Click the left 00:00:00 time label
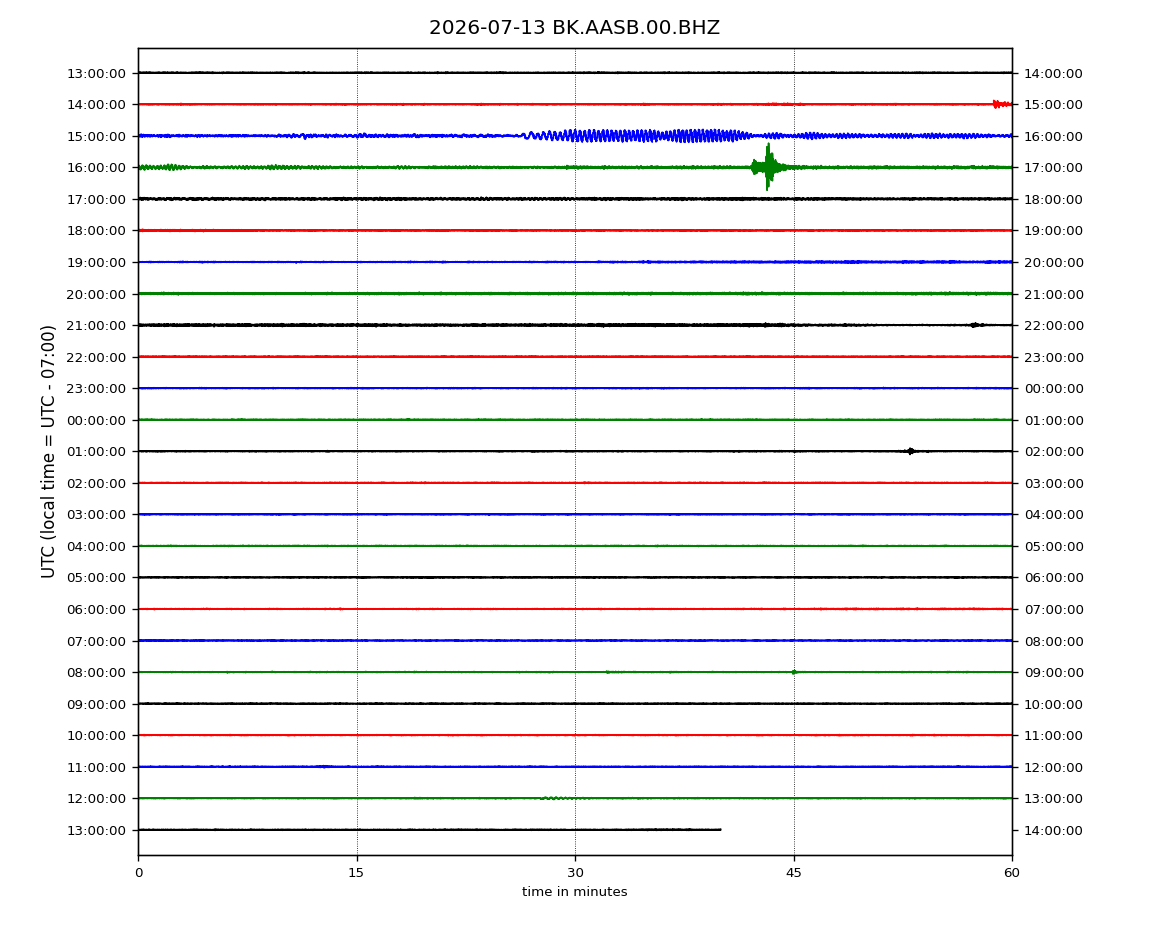The width and height of the screenshot is (1150, 950). (96, 420)
